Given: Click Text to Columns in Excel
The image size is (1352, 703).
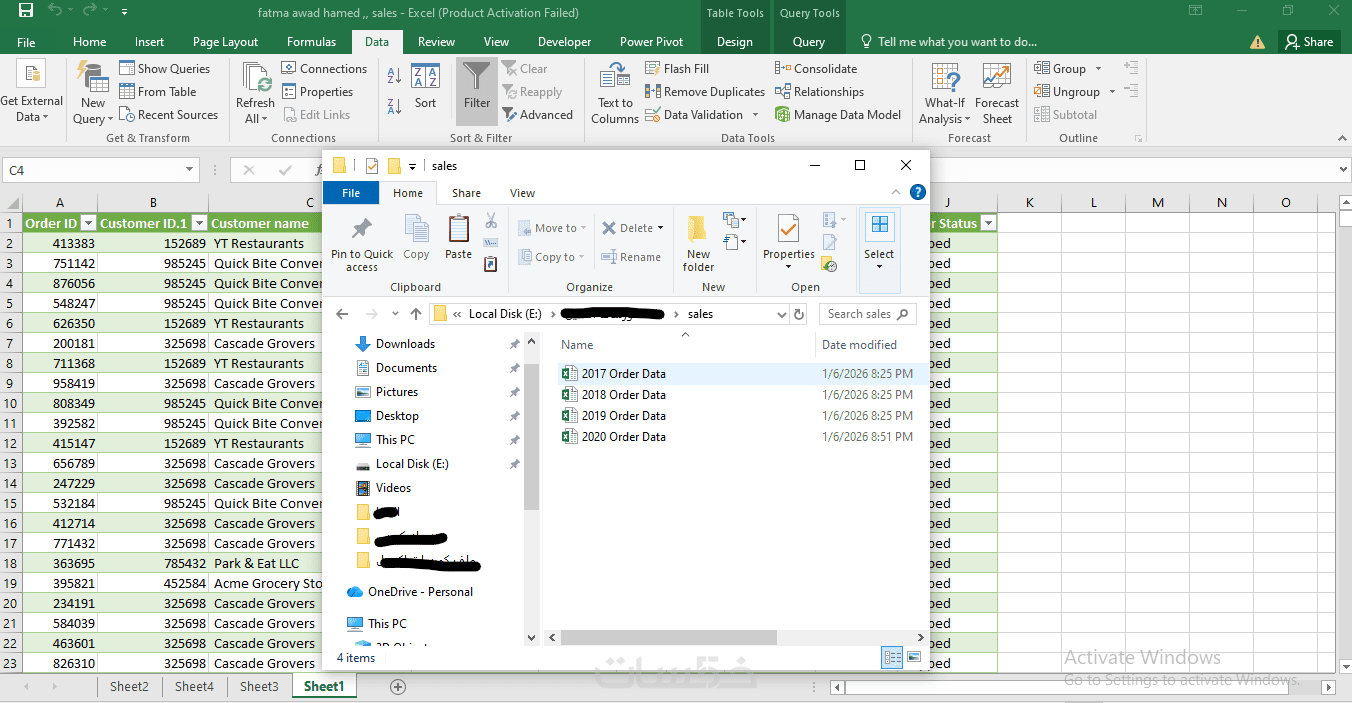Looking at the screenshot, I should pos(614,93).
